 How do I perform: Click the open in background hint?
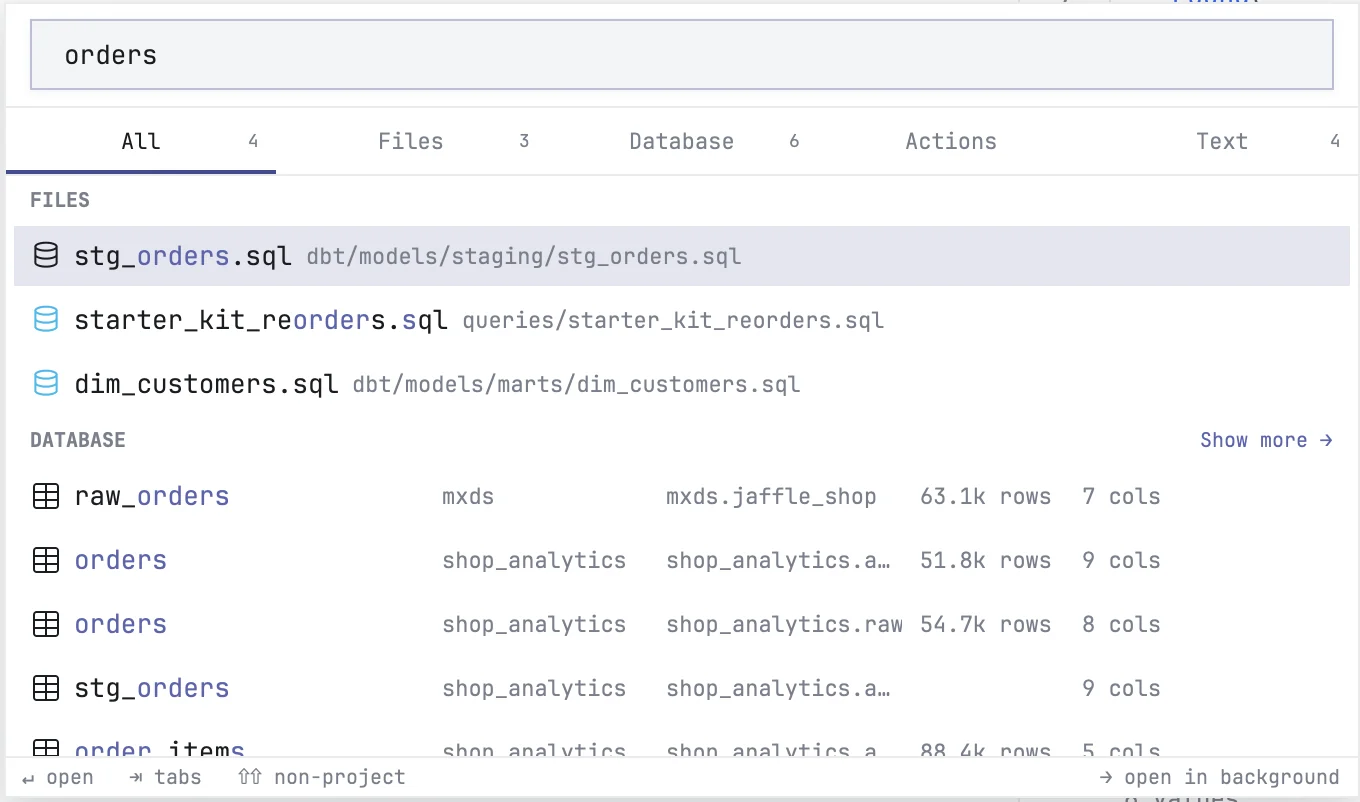coord(1219,777)
